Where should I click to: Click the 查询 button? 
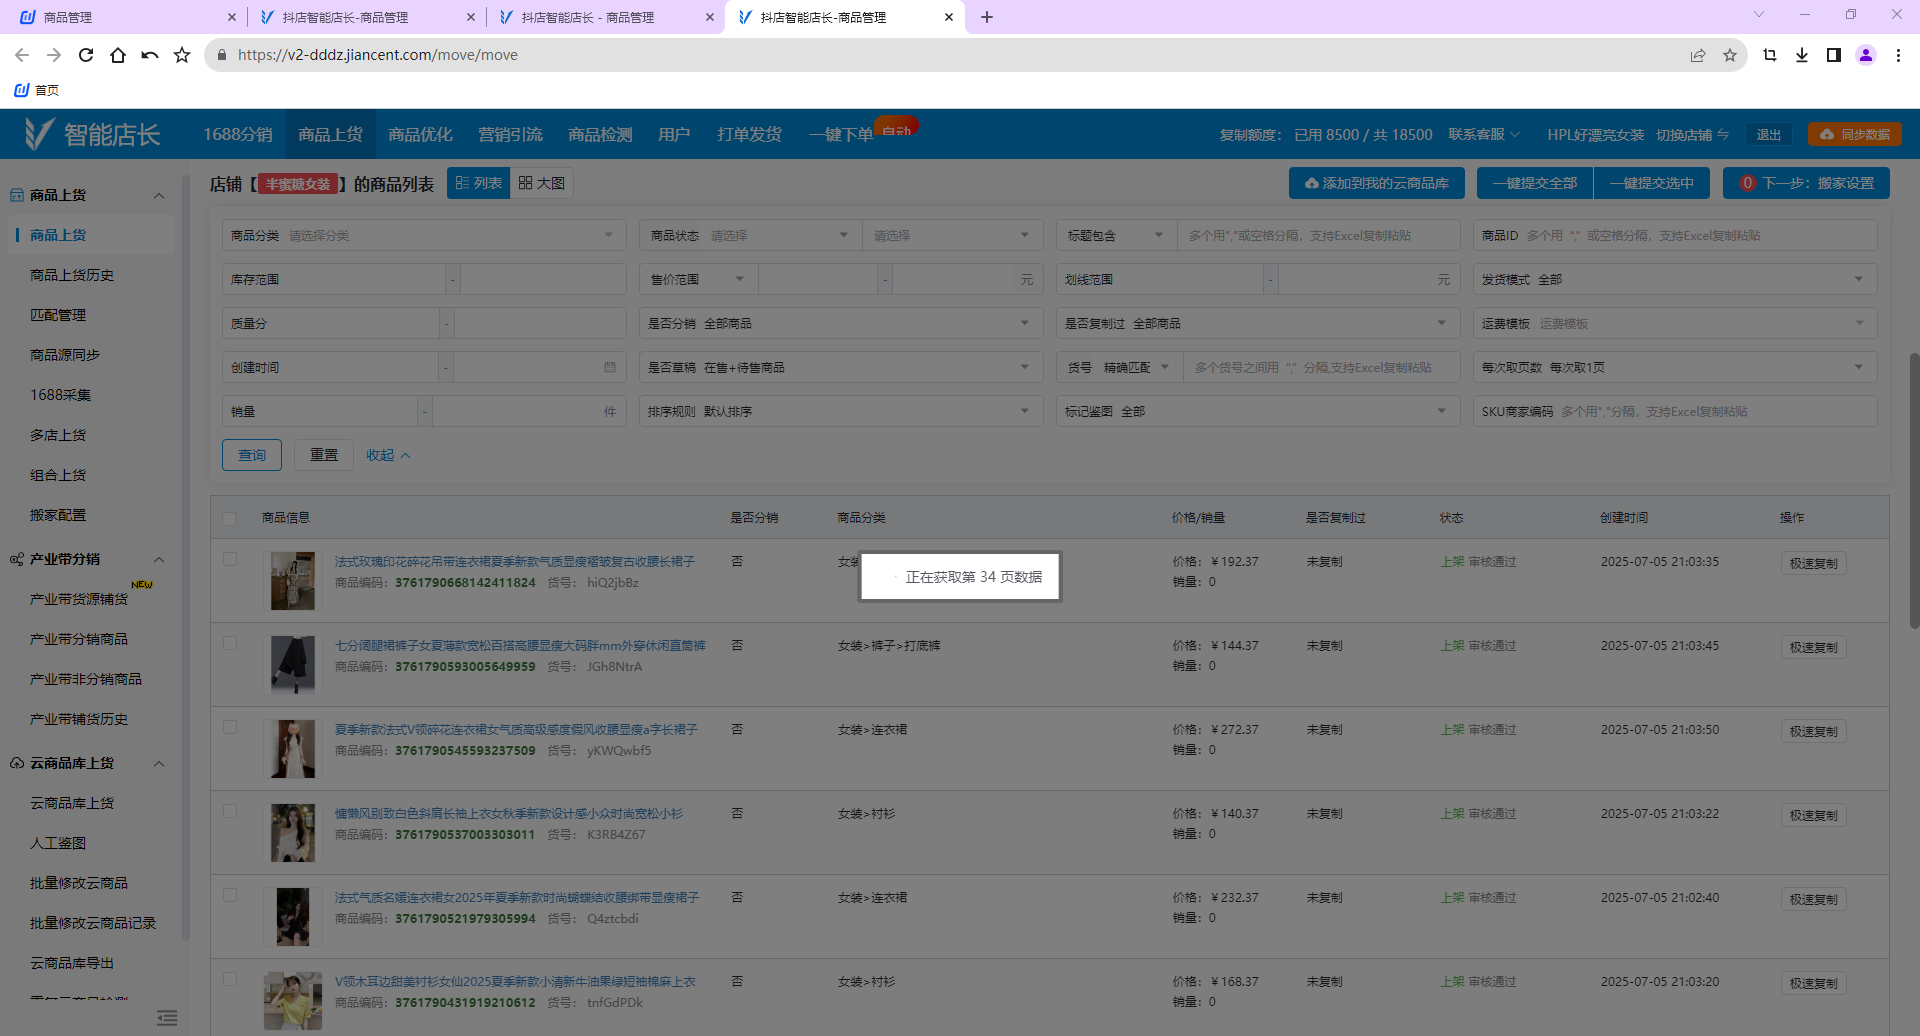(x=252, y=455)
